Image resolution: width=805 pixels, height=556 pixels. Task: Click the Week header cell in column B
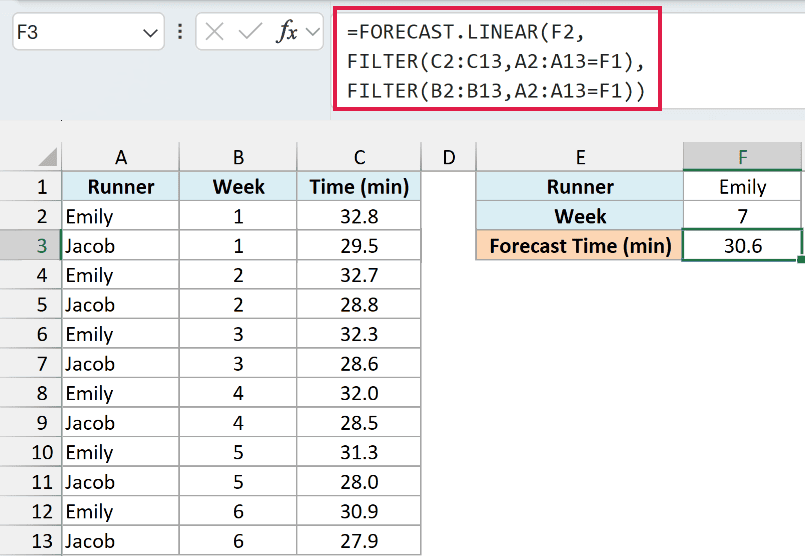tap(238, 186)
